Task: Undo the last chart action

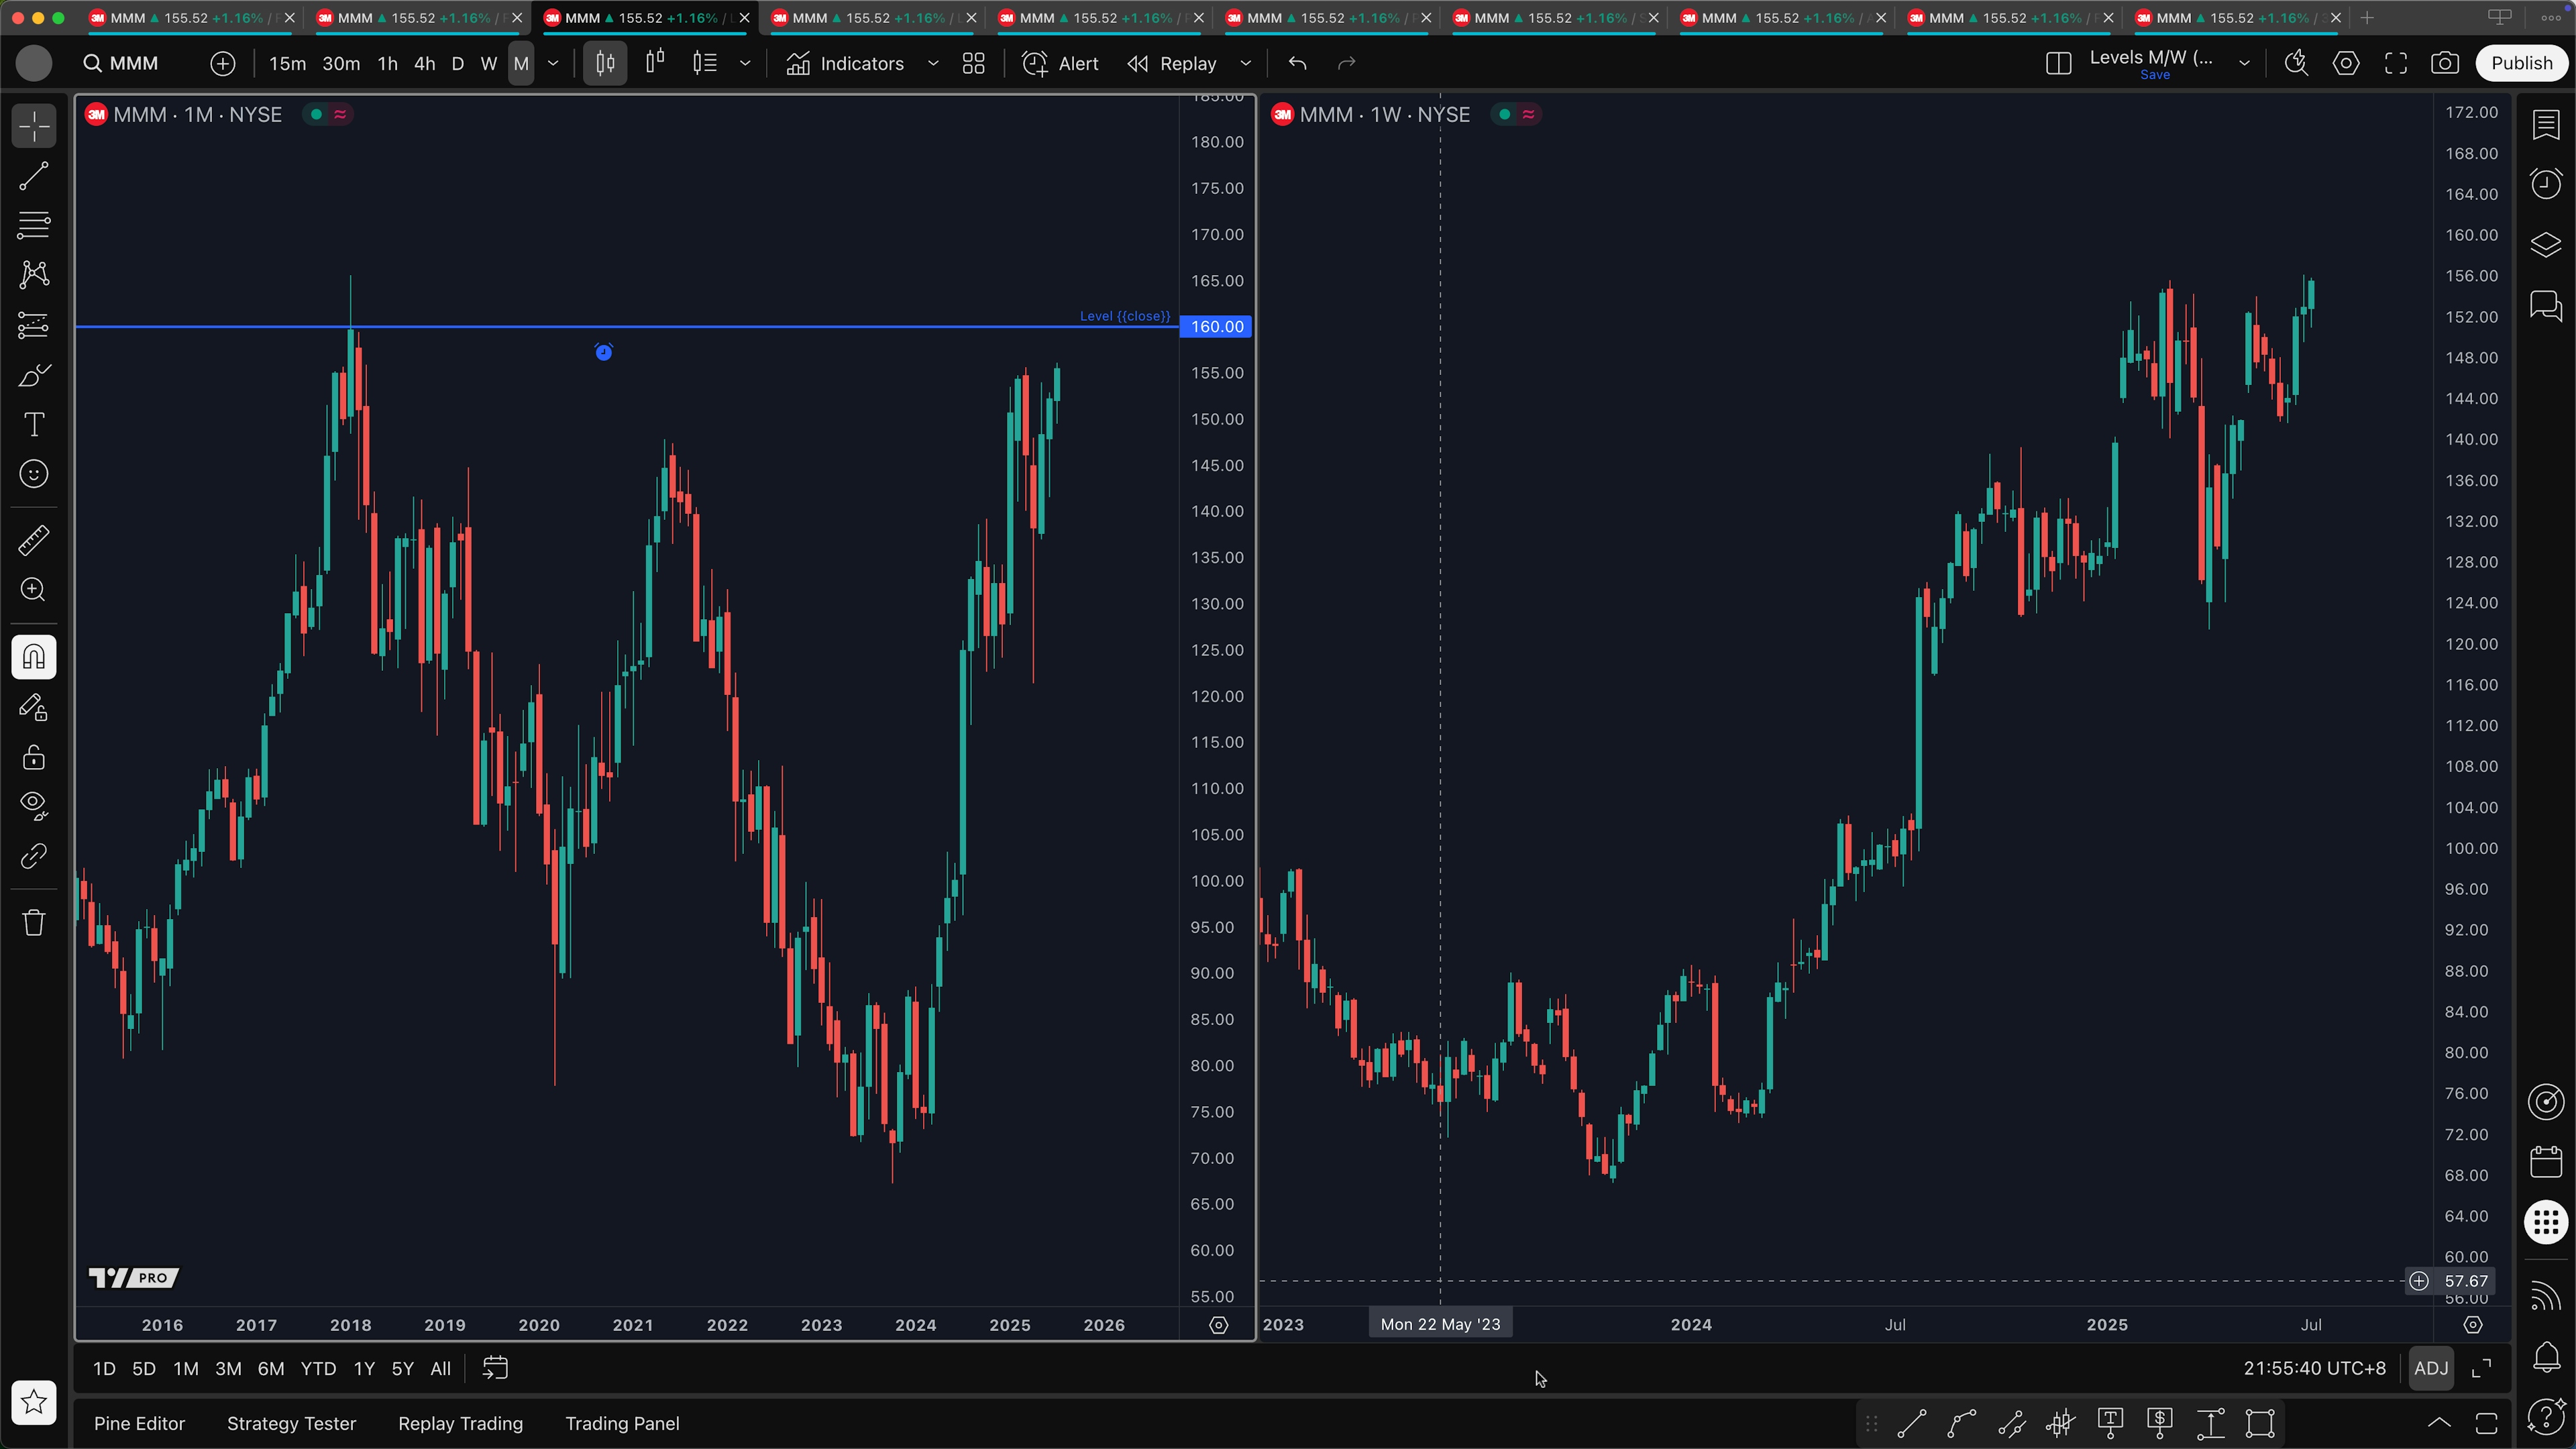Action: (1297, 63)
